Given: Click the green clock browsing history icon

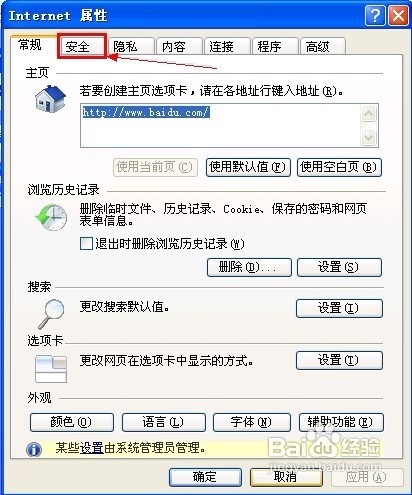Looking at the screenshot, I should tap(51, 217).
